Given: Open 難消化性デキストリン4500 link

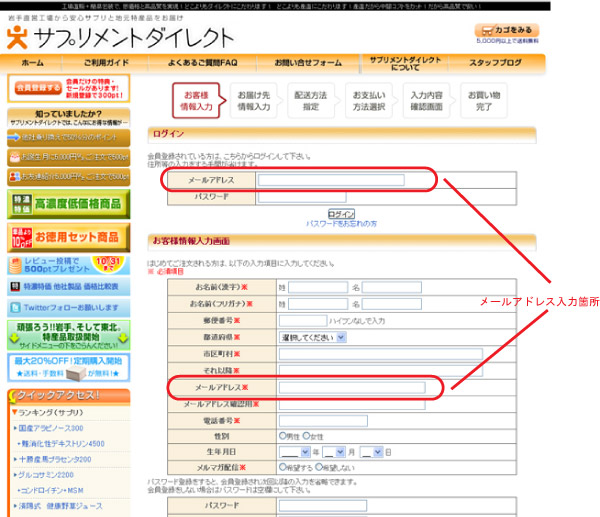Looking at the screenshot, I should [x=63, y=444].
